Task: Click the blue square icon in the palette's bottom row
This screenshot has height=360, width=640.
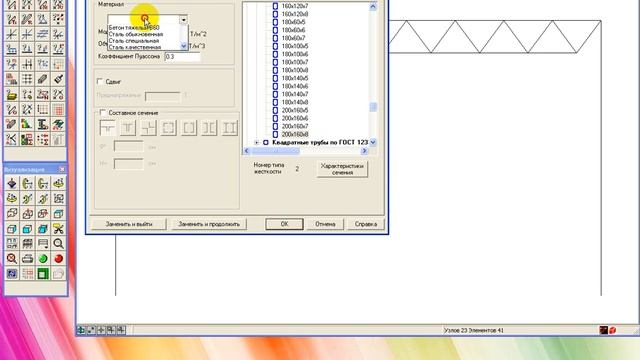Action: pyautogui.click(x=12, y=273)
